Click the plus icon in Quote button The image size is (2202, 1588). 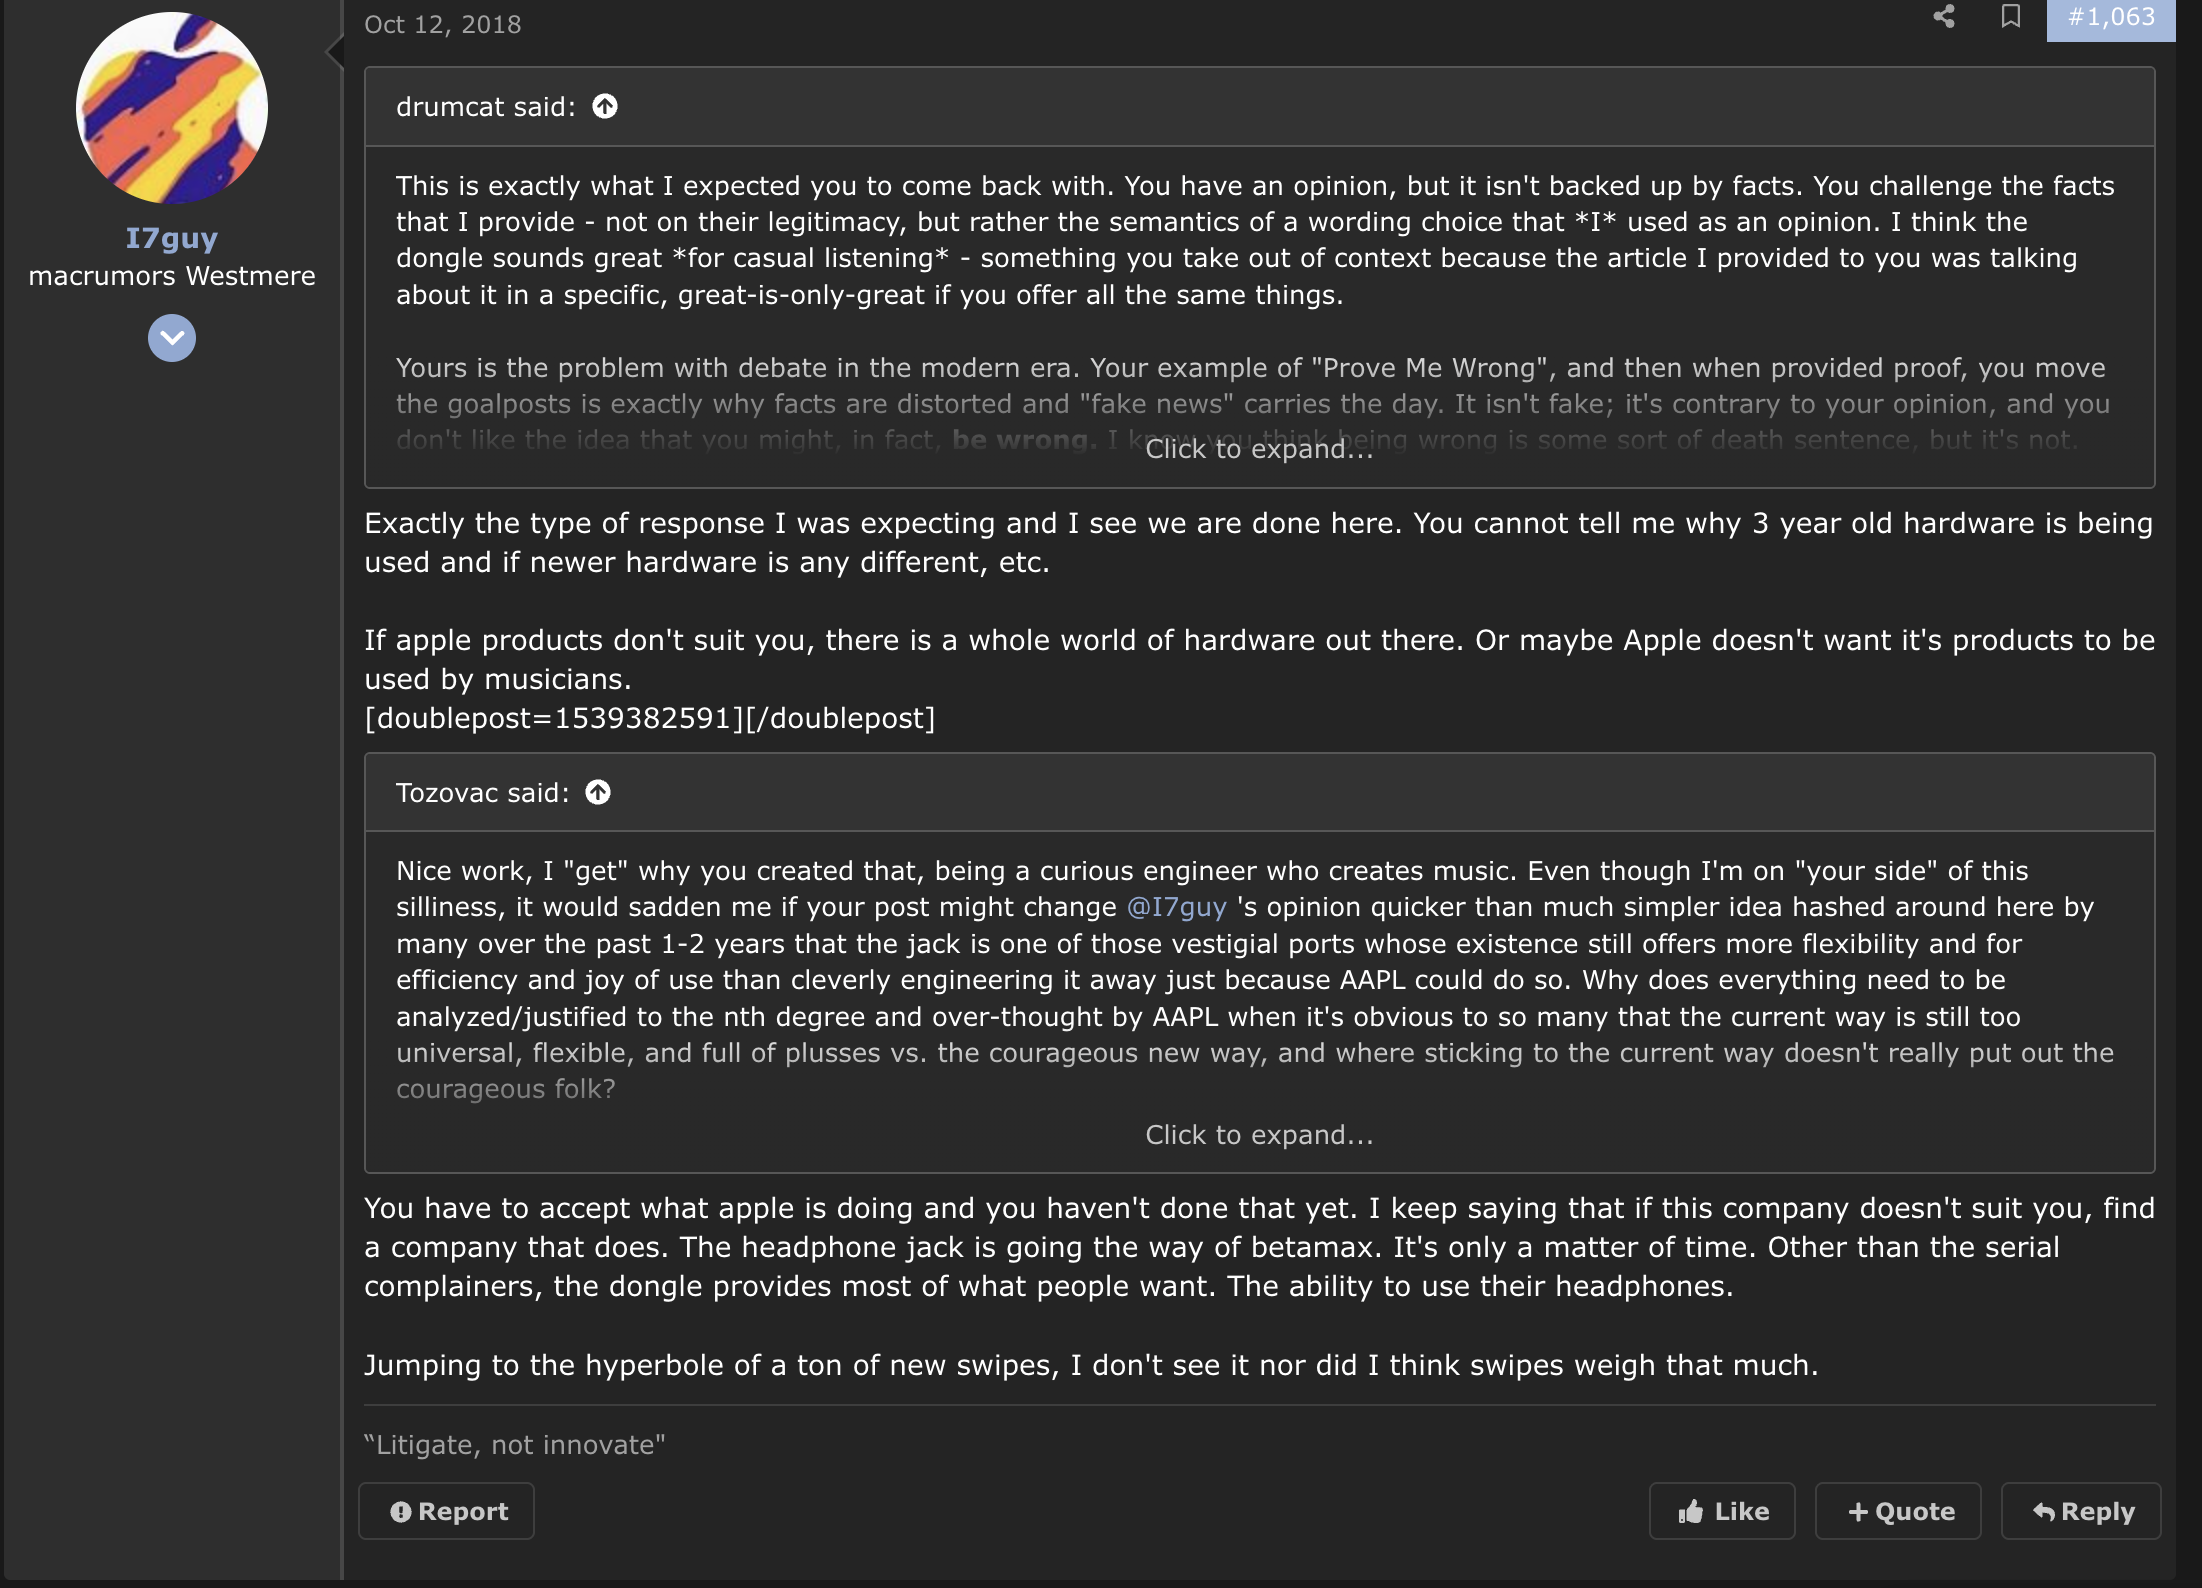click(1858, 1512)
